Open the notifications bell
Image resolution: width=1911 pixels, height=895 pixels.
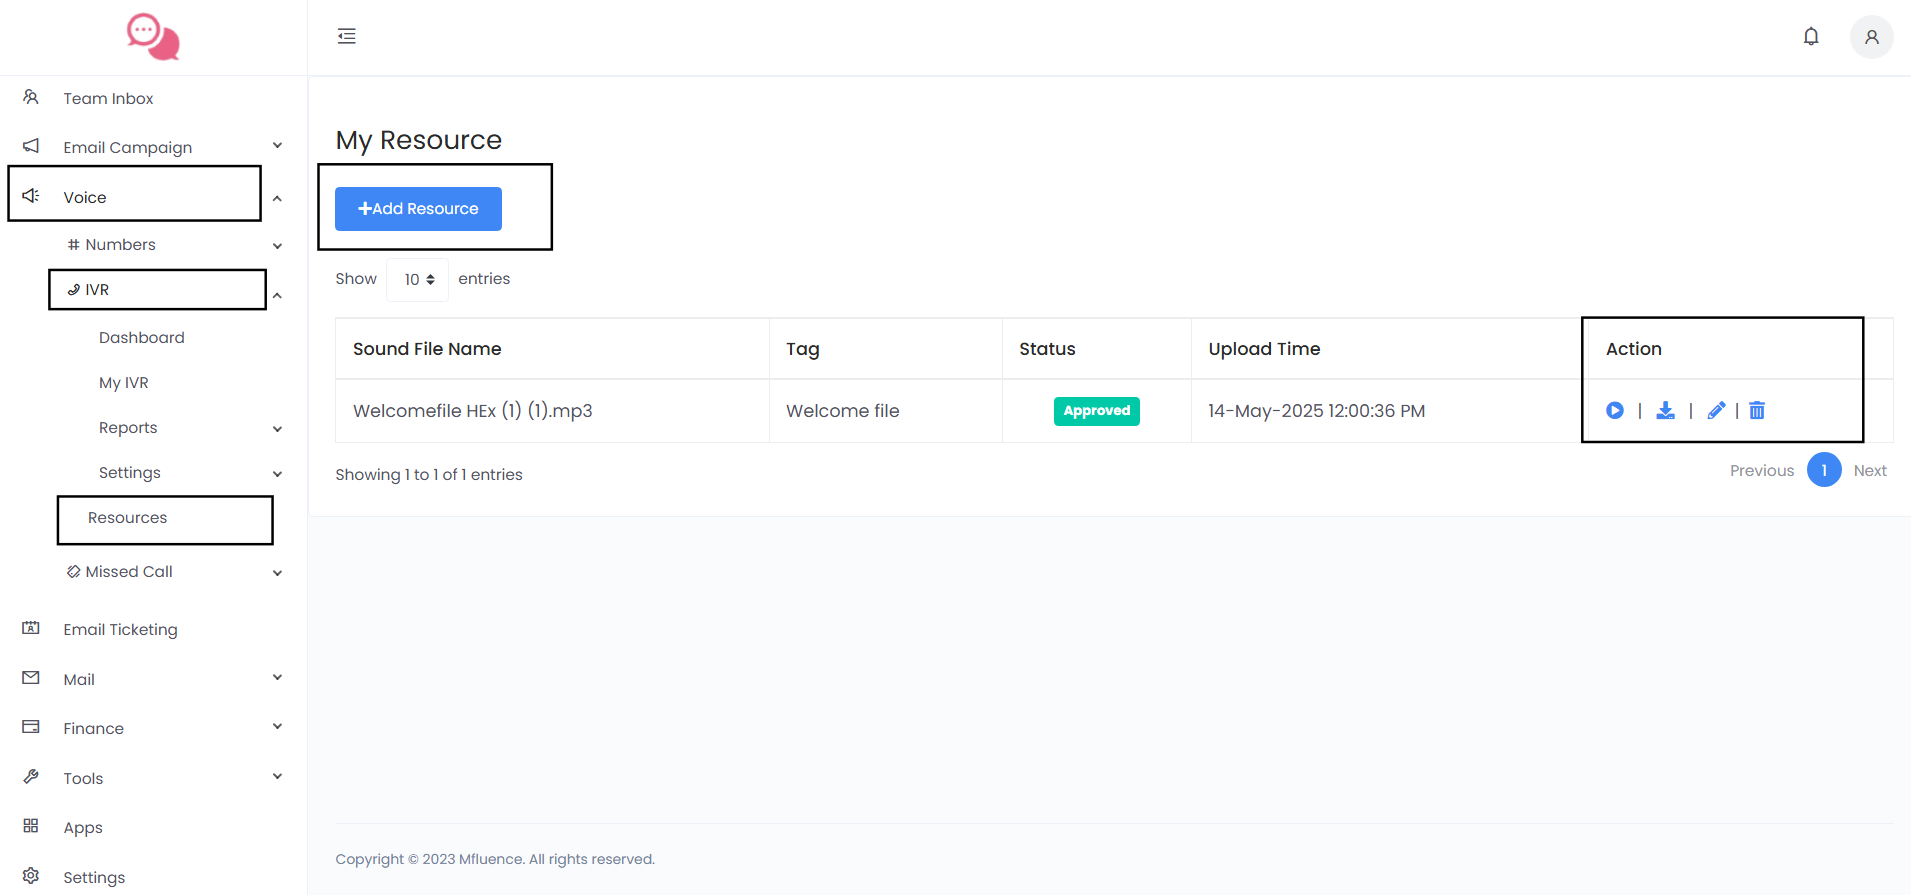(x=1810, y=37)
